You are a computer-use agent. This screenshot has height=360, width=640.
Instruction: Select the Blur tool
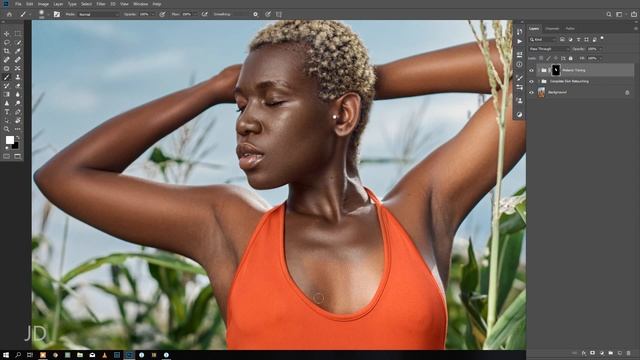[18, 94]
